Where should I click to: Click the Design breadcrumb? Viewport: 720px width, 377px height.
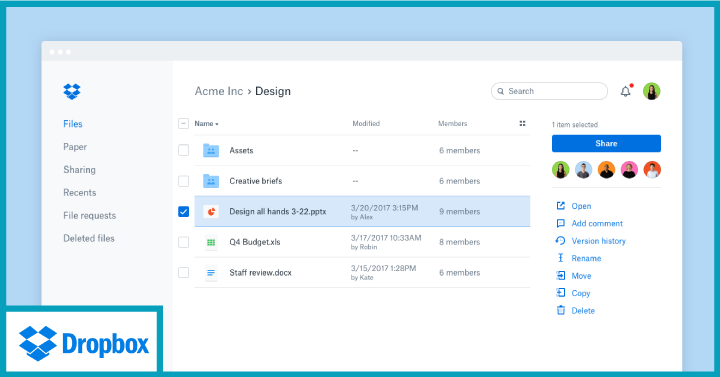point(273,91)
